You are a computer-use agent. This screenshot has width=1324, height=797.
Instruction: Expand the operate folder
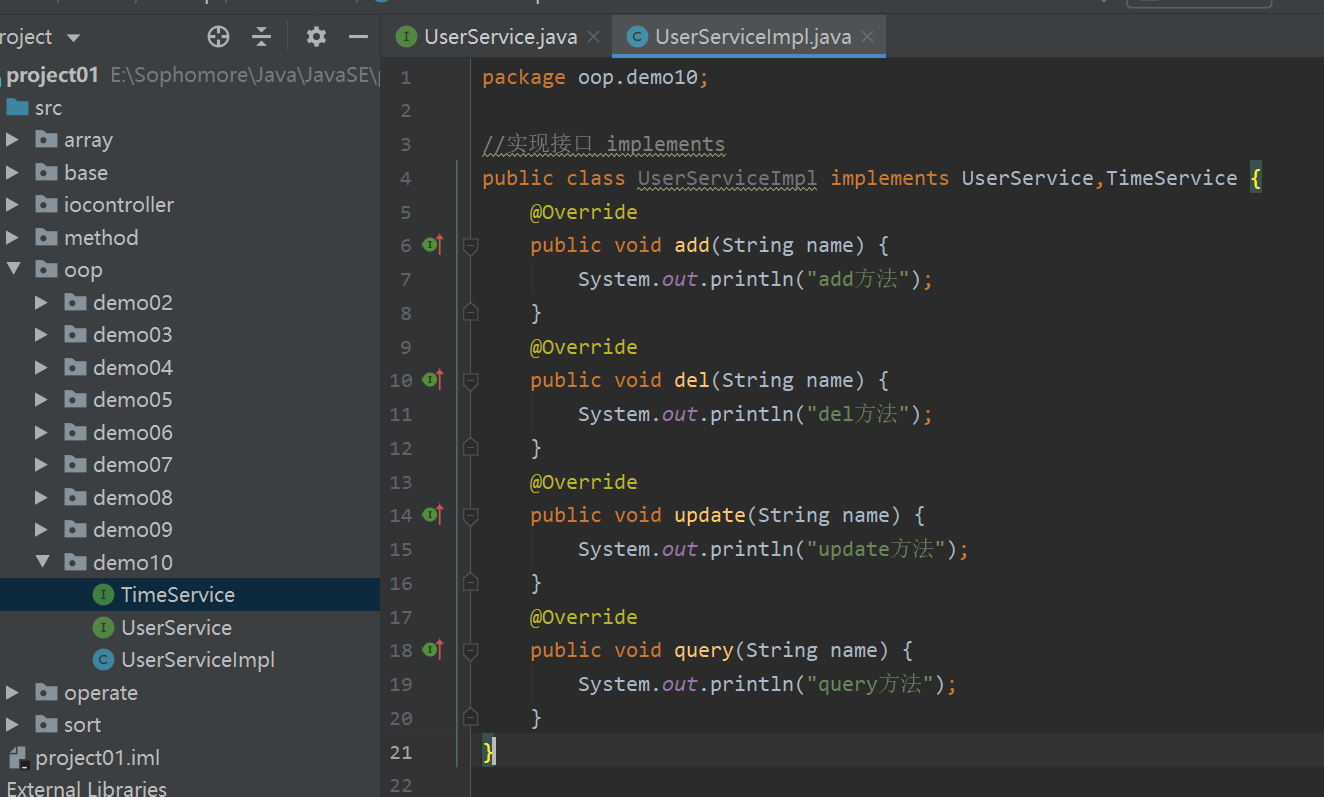(12, 692)
